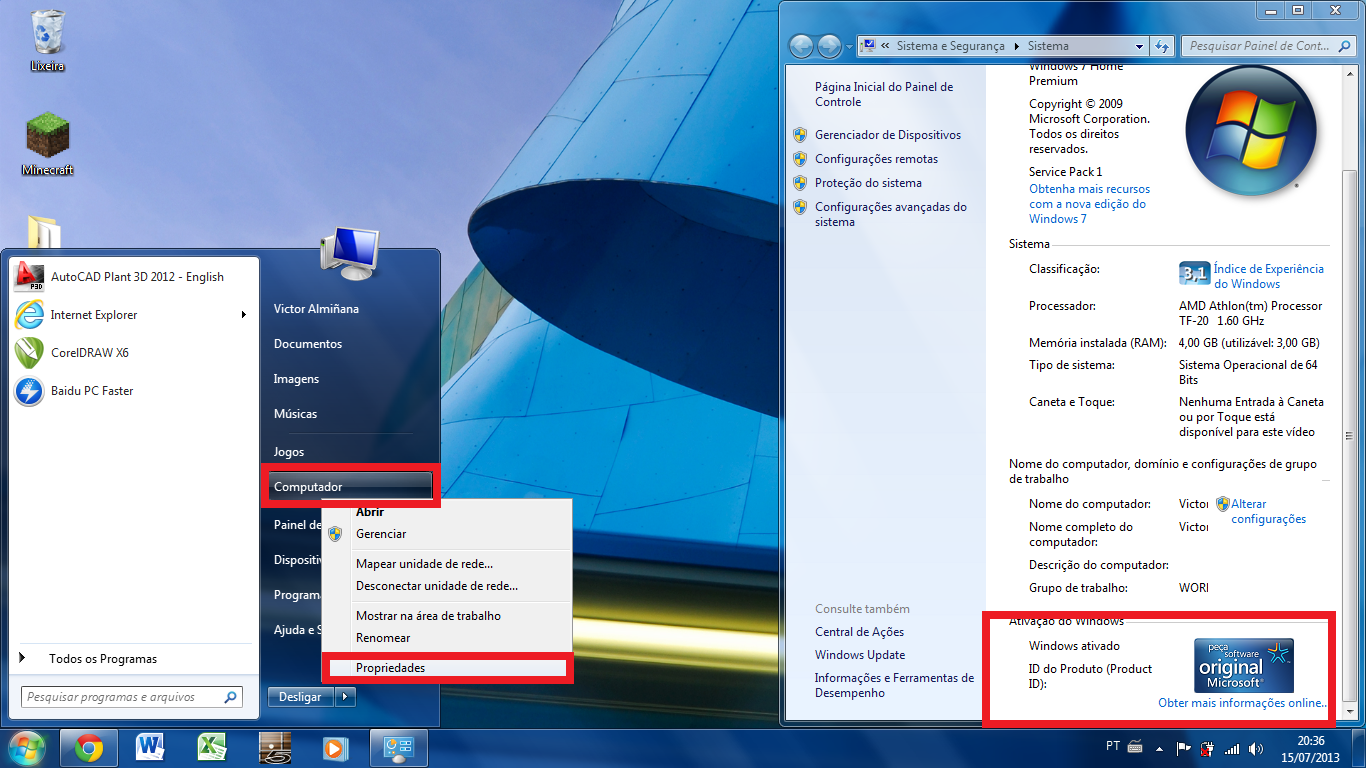Click the Start orb button
The width and height of the screenshot is (1366, 768).
[27, 748]
